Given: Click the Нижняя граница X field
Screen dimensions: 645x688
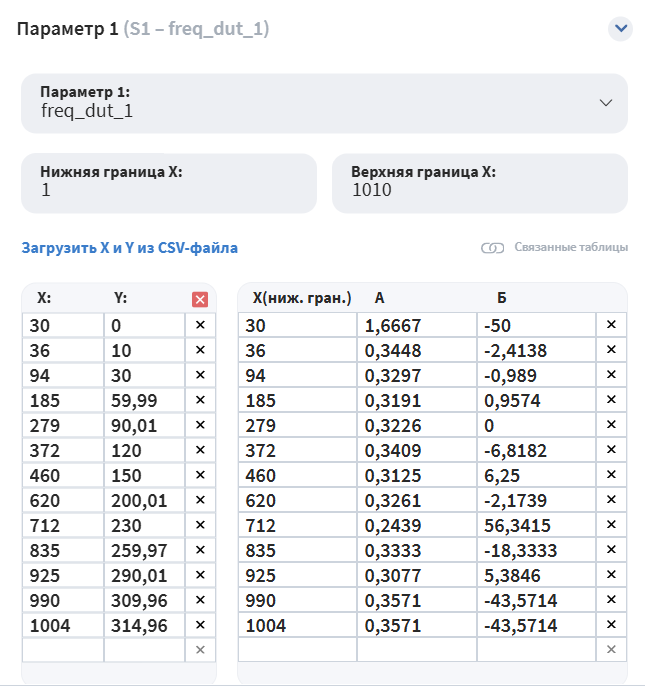Looking at the screenshot, I should [168, 182].
